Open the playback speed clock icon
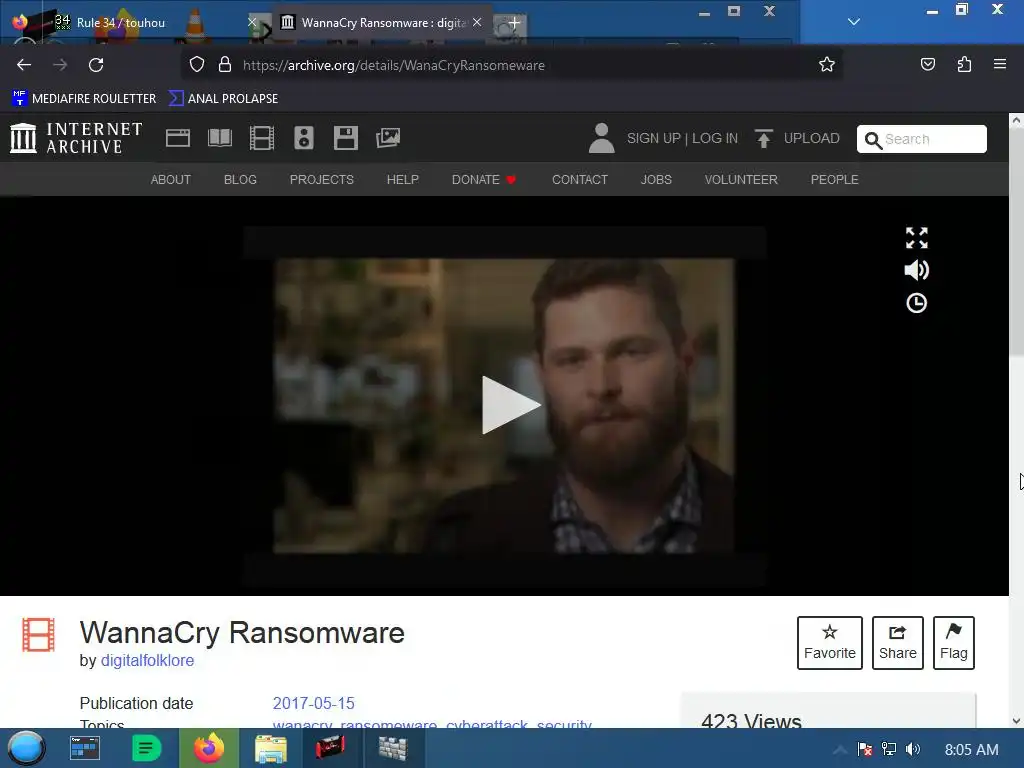This screenshot has height=768, width=1024. 917,303
